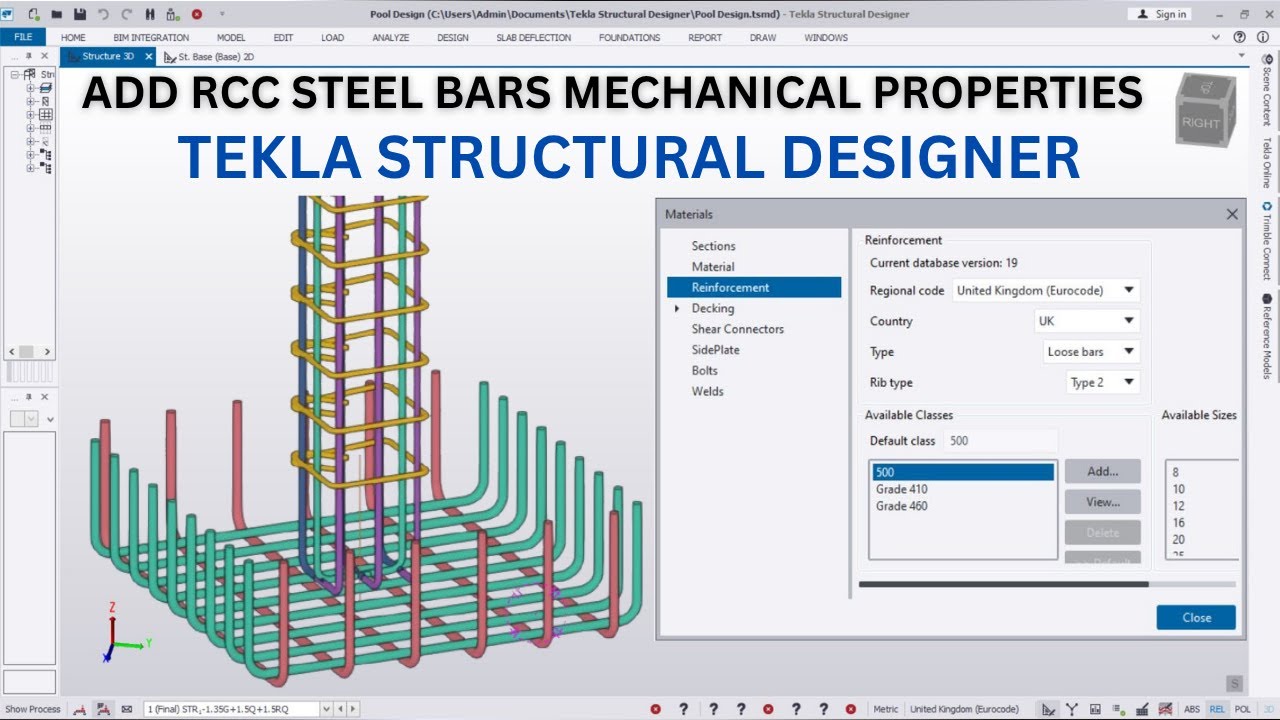
Task: Click the help question mark icon in ribbon
Action: (1239, 37)
